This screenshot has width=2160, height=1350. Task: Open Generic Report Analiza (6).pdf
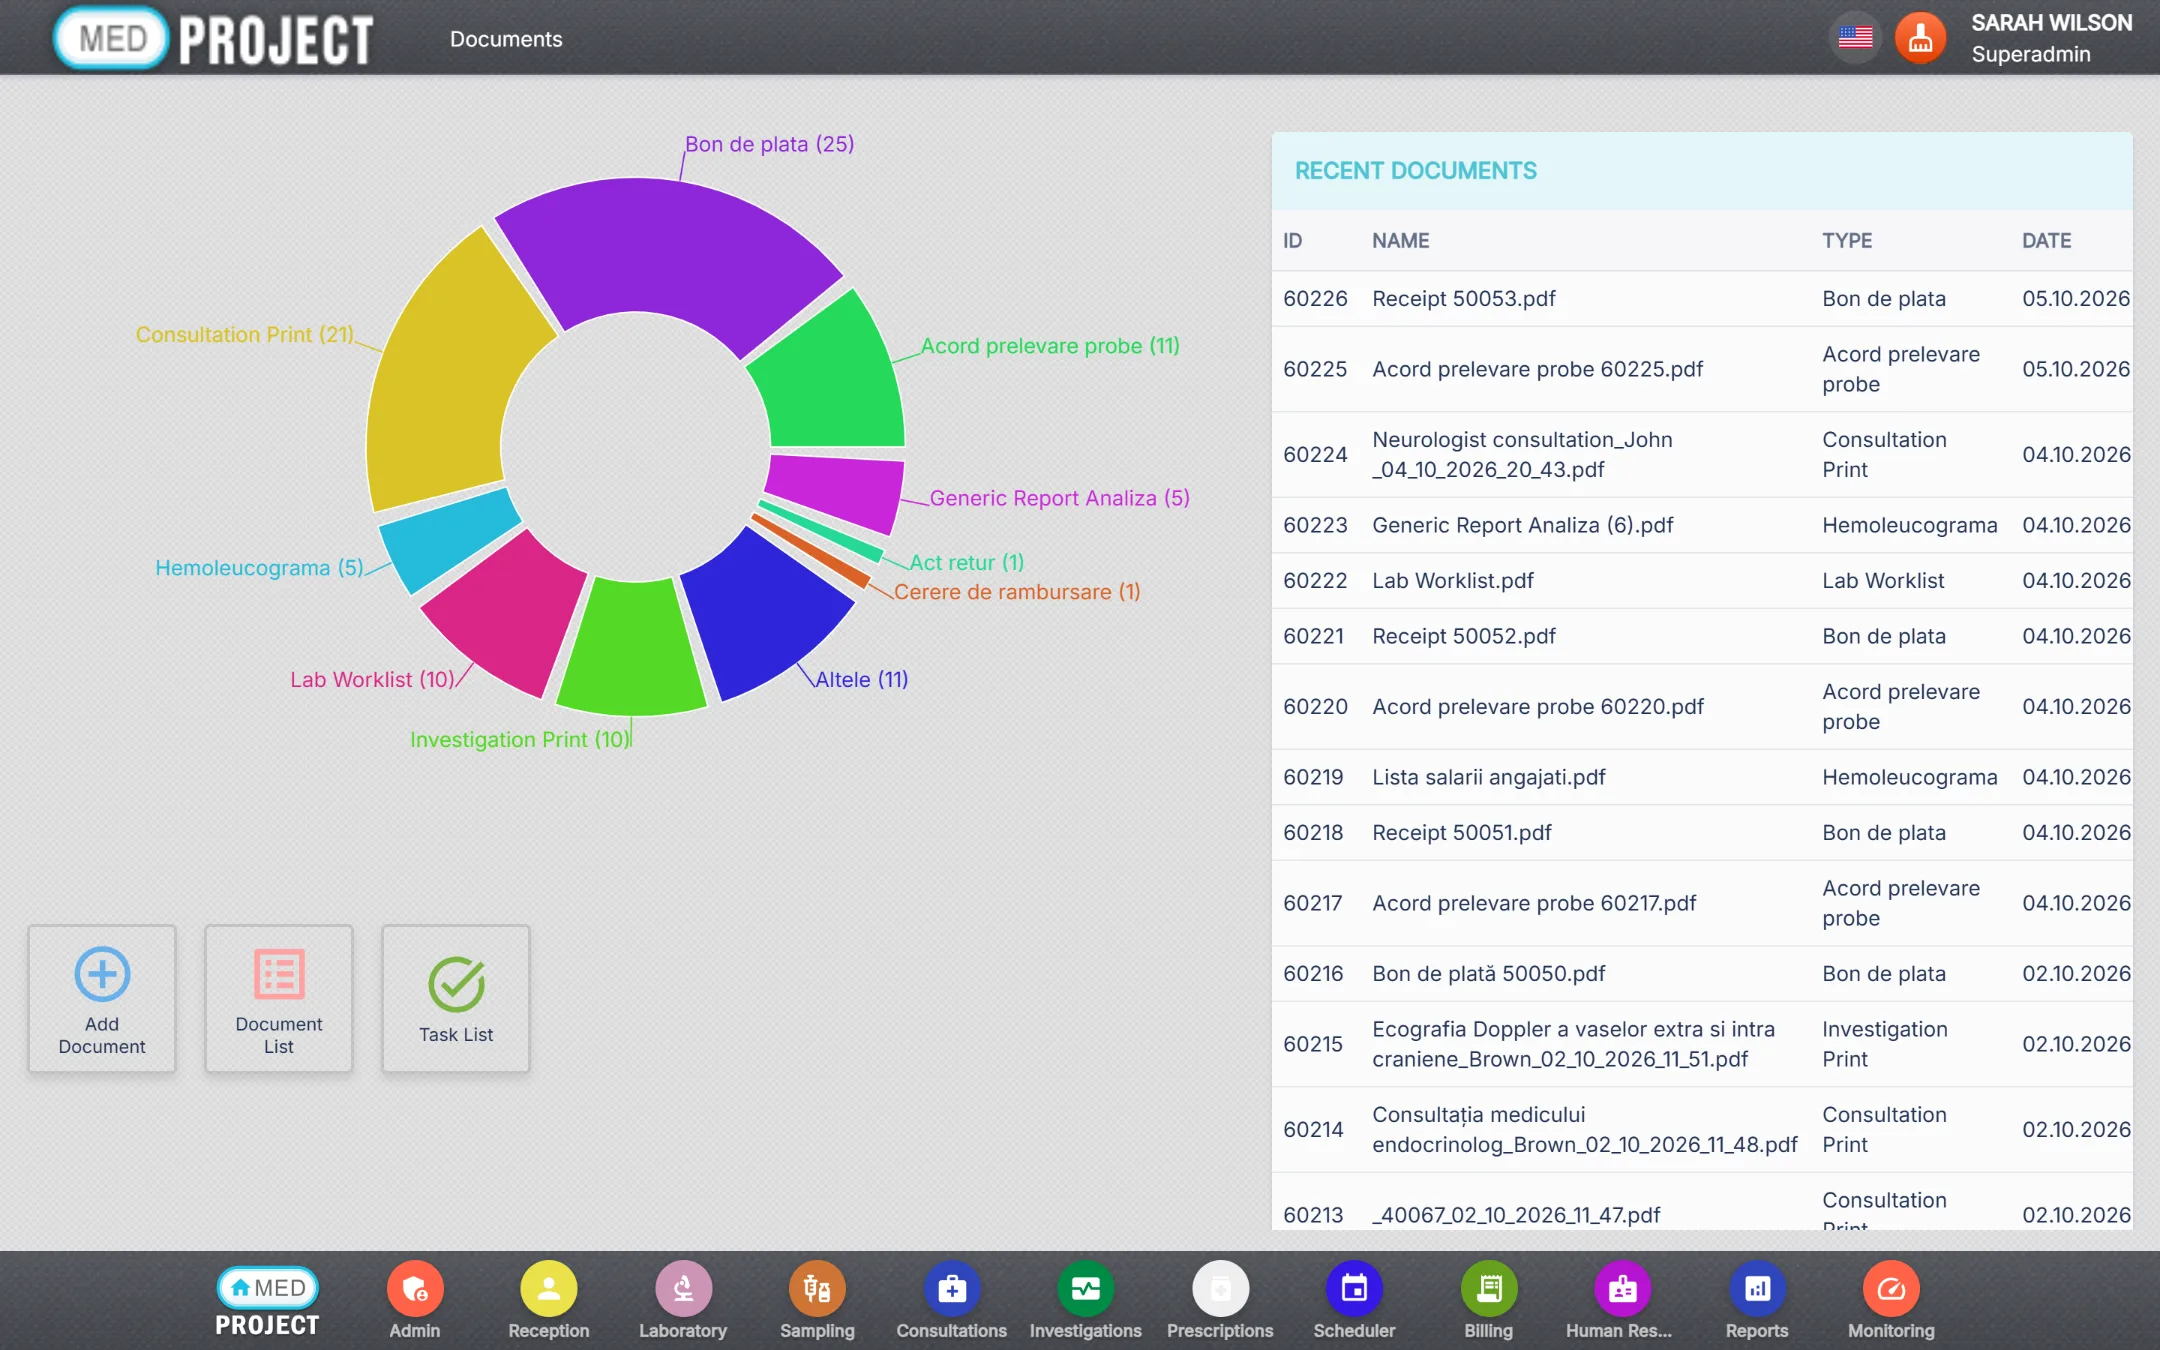[x=1702, y=525]
